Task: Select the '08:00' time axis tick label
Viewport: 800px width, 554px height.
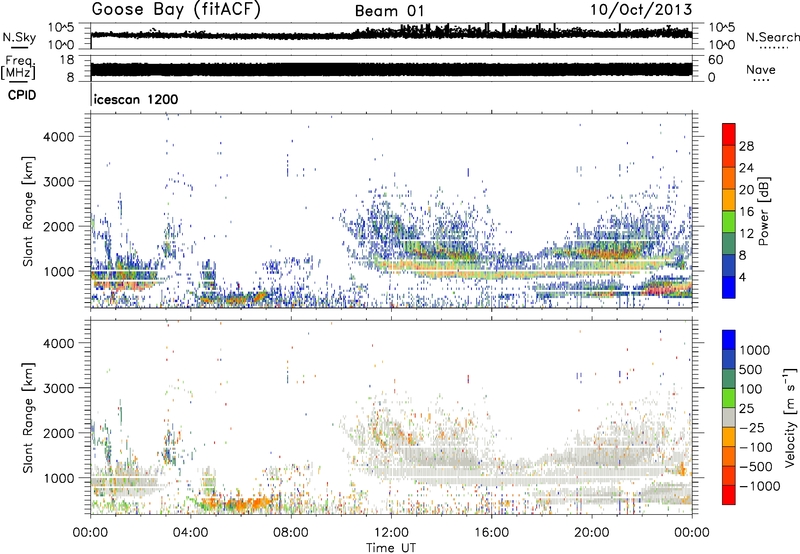Action: coord(291,533)
